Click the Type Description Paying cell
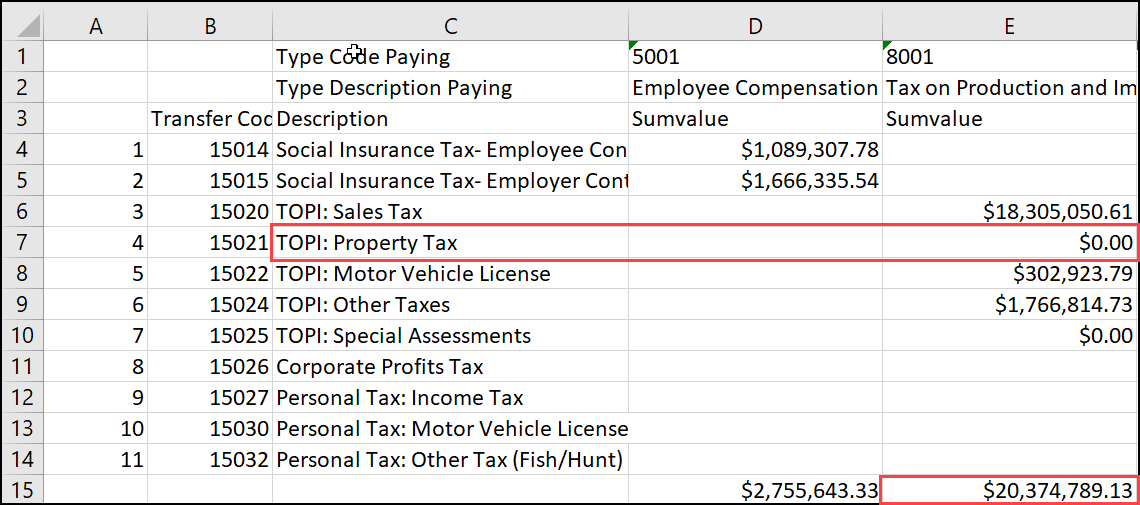 pos(451,88)
